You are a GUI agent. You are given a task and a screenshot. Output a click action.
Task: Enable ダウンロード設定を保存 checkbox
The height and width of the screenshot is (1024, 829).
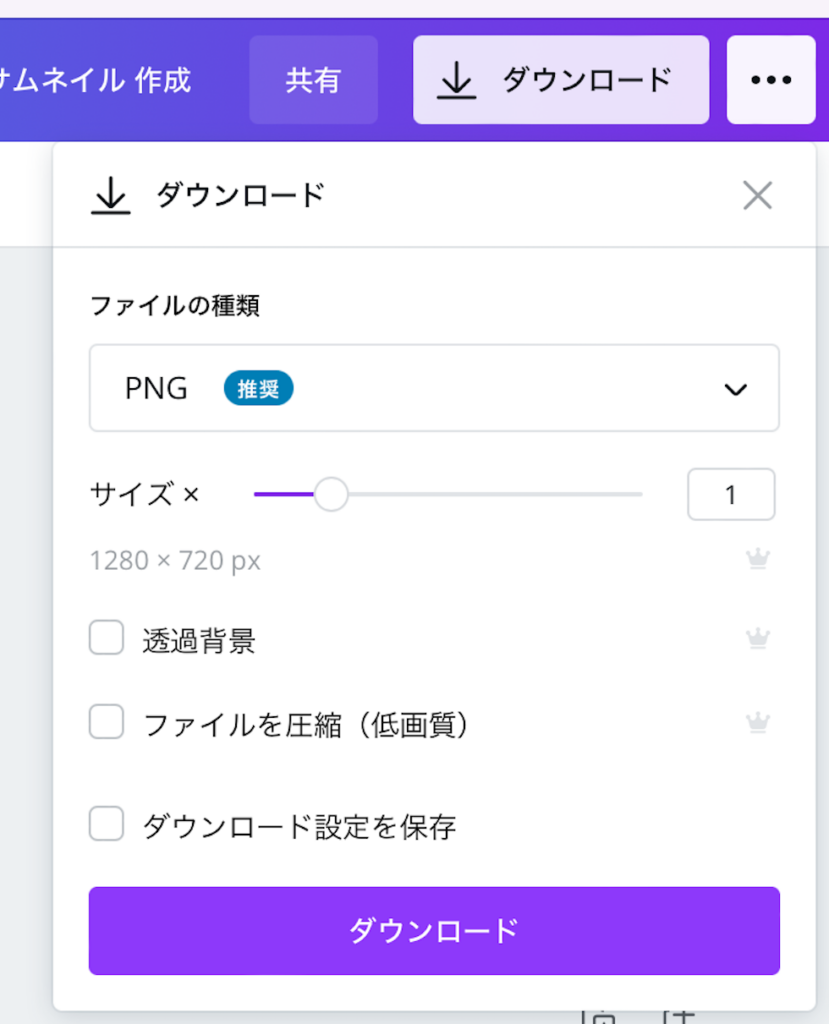(106, 824)
